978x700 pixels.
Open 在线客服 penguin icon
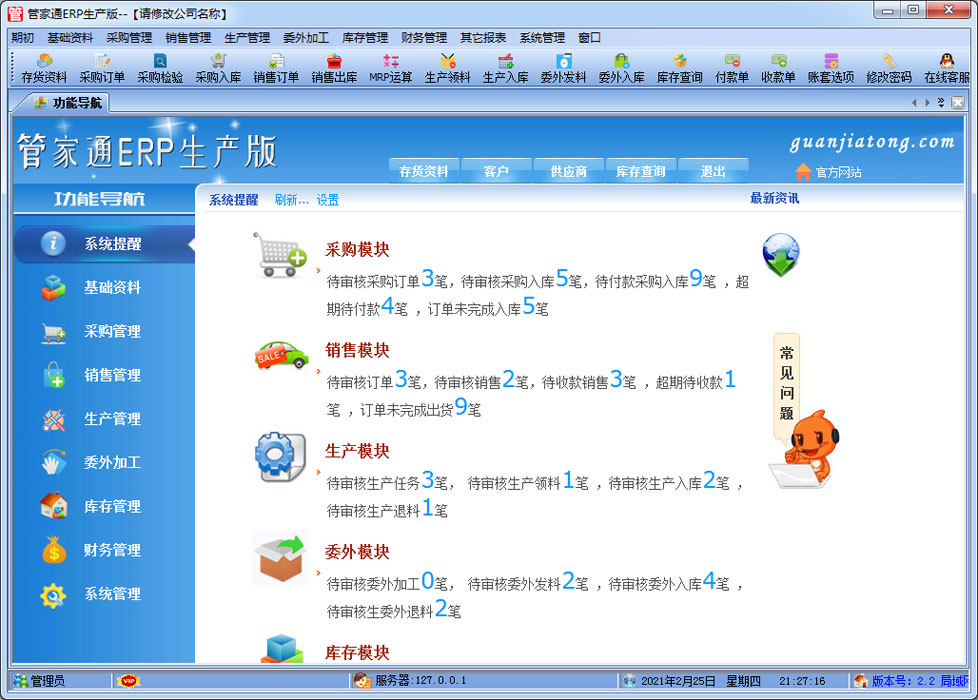947,68
